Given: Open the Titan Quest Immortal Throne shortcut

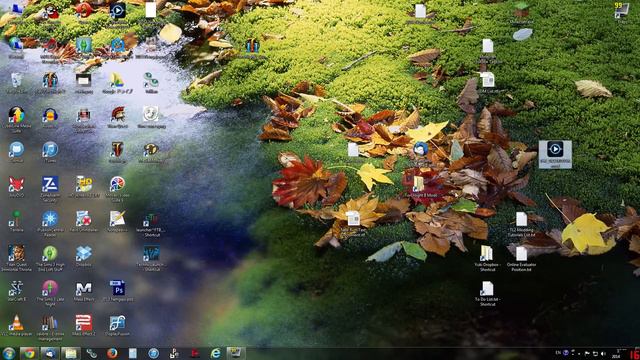Looking at the screenshot, I should coord(16,254).
